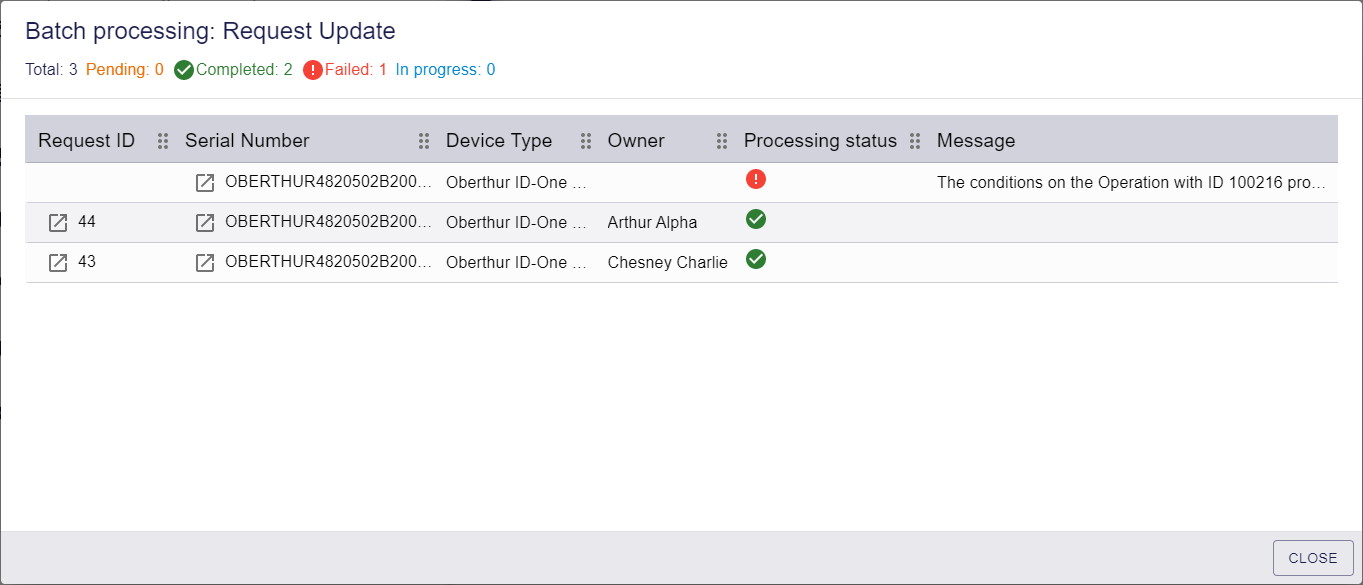Open Arthur Alpha's device serial link icon
Screen dimensions: 1363x585
coord(205,222)
